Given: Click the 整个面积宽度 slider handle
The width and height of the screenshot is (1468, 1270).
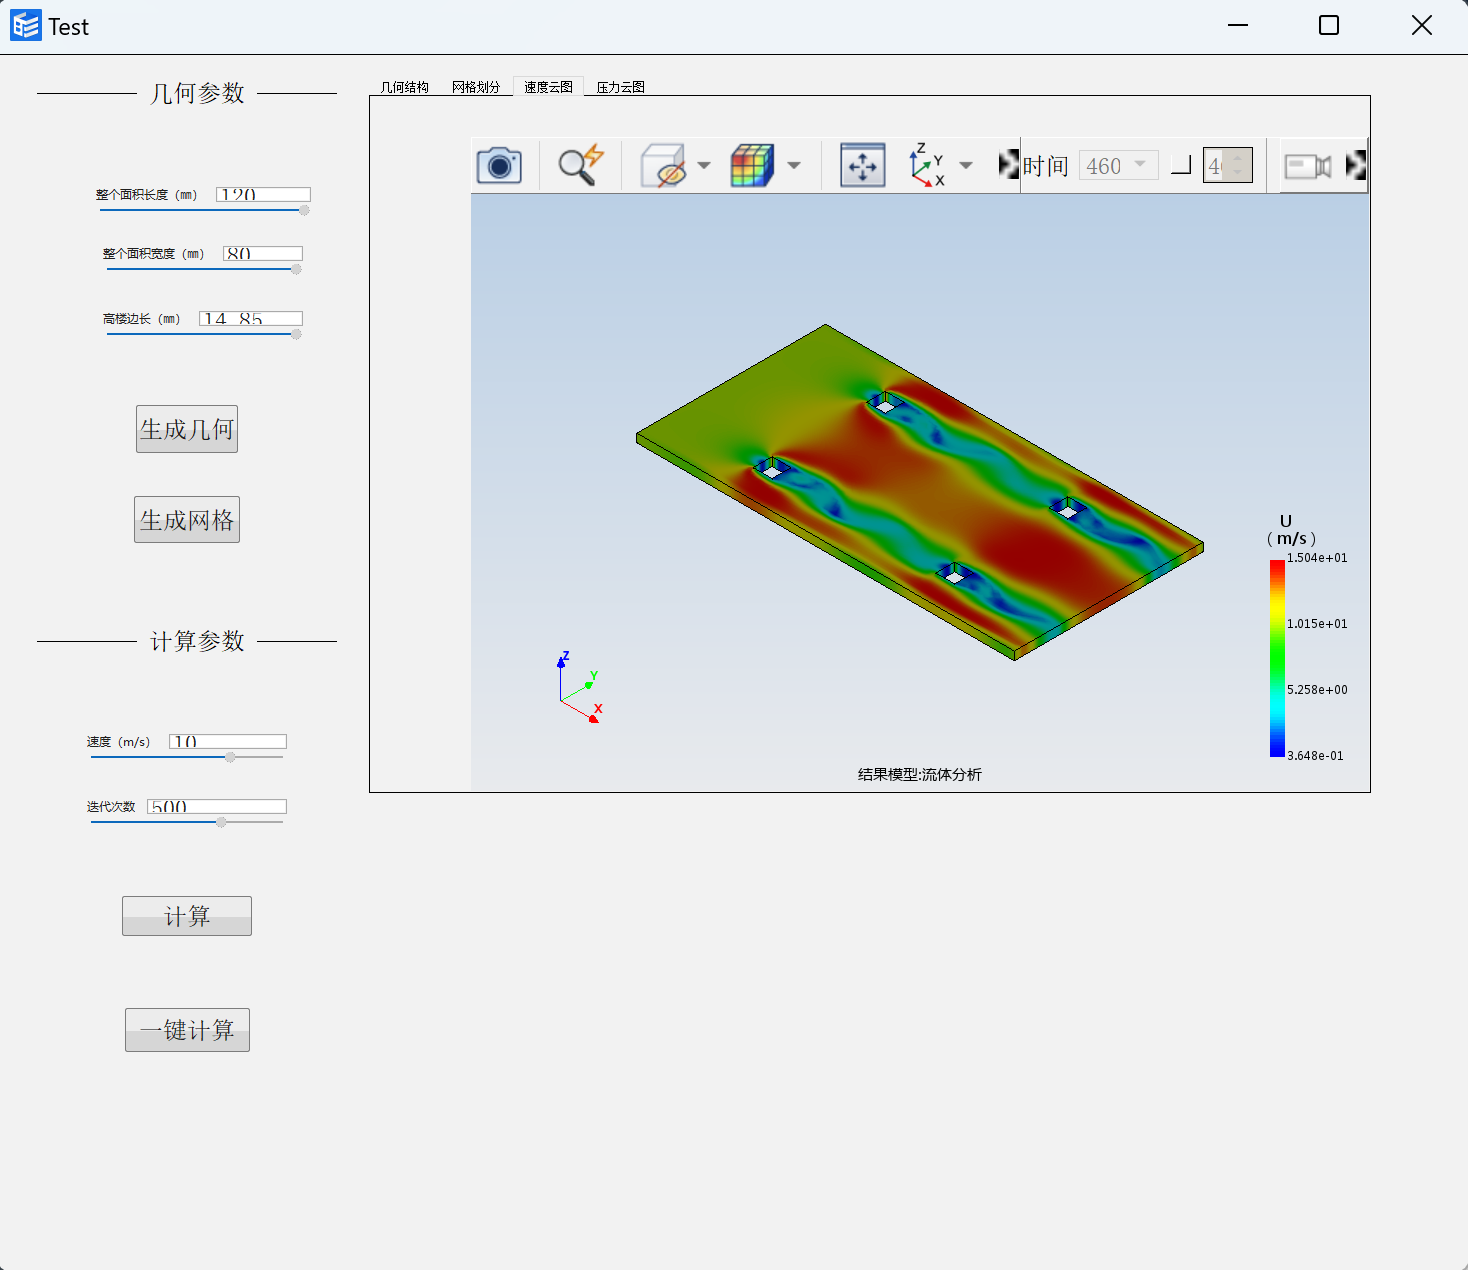Looking at the screenshot, I should point(296,269).
